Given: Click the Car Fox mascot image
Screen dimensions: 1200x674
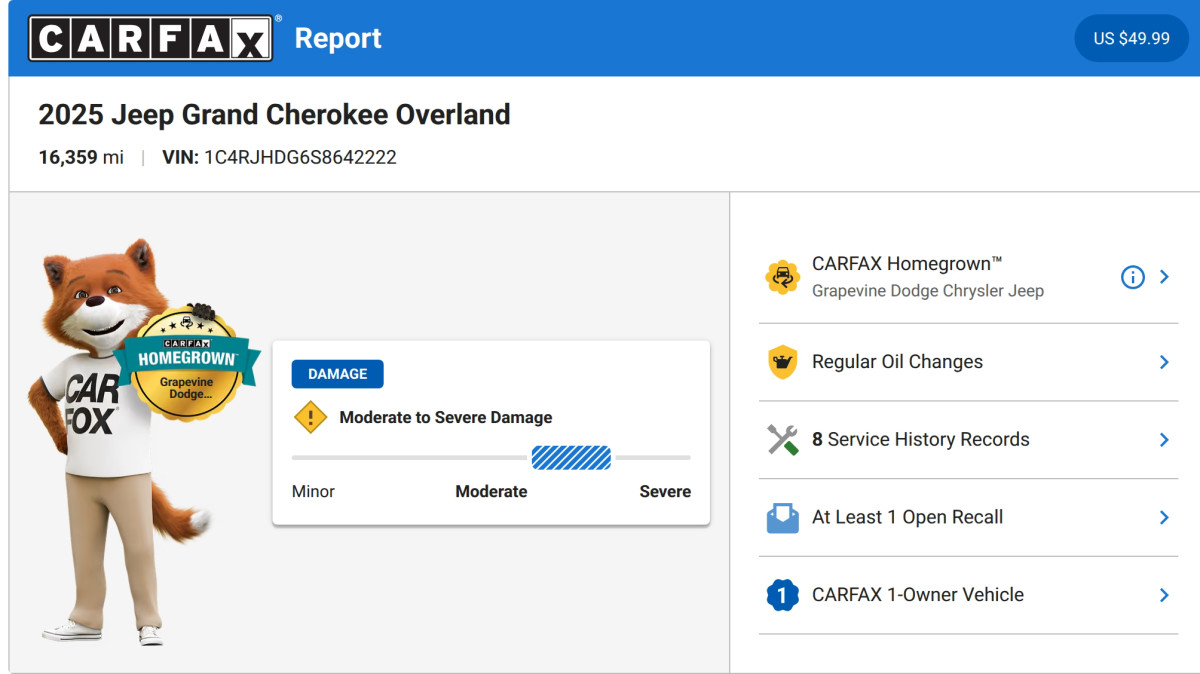Looking at the screenshot, I should [x=120, y=440].
